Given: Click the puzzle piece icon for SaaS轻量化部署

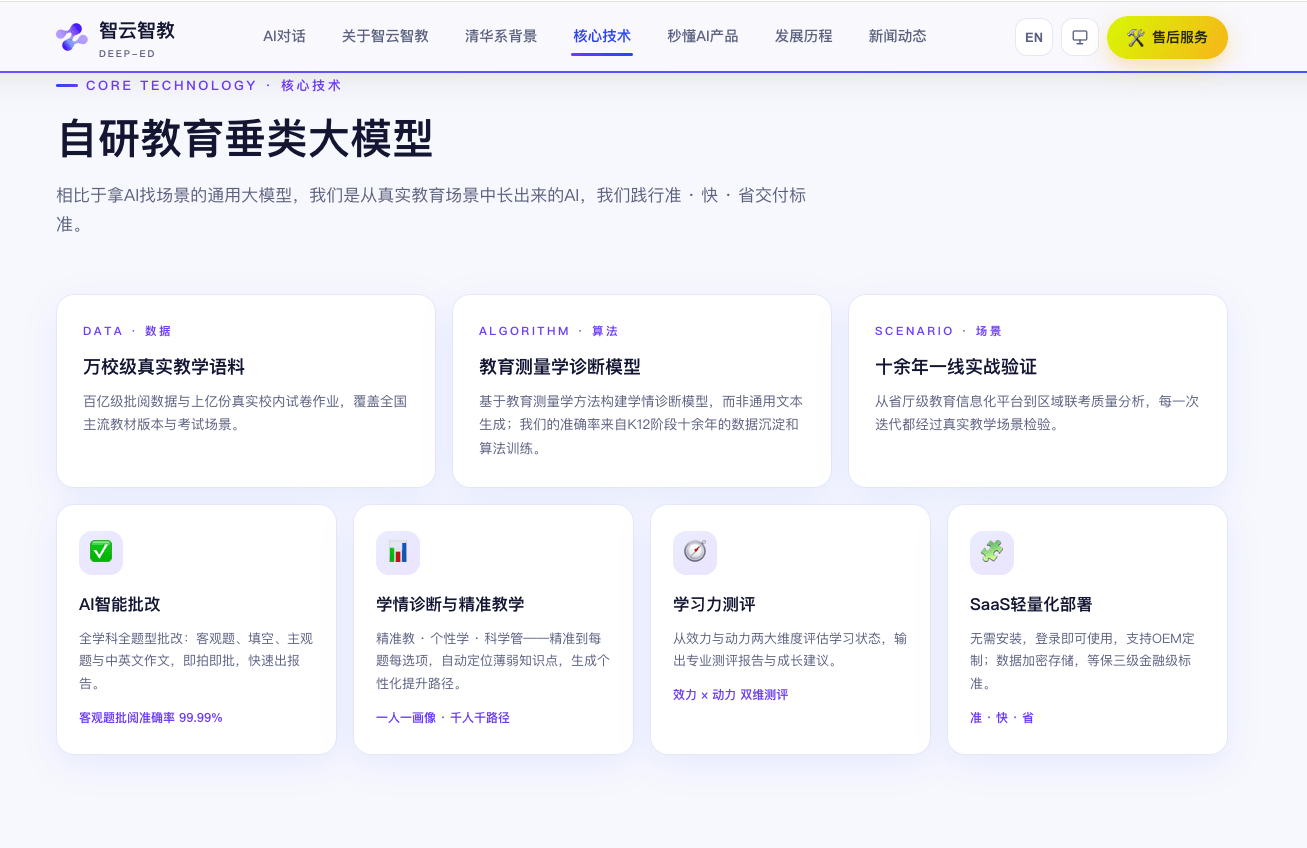Looking at the screenshot, I should pyautogui.click(x=992, y=552).
